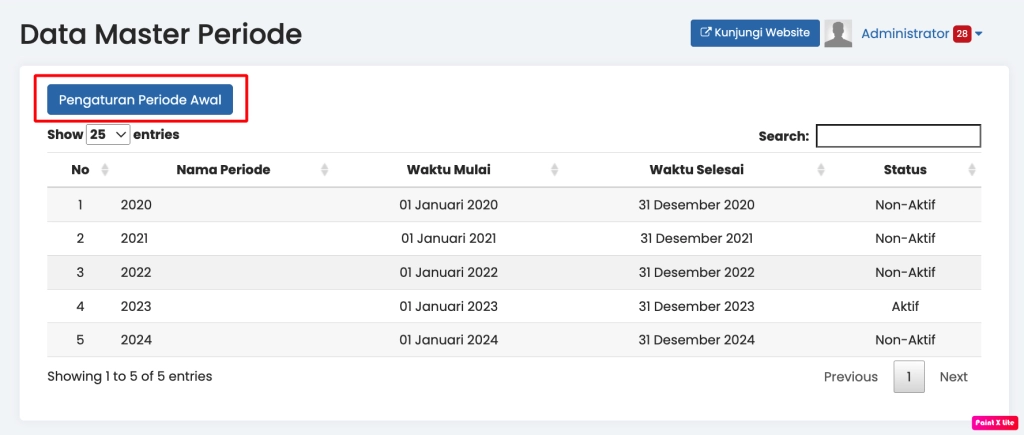Select page 1 in pagination
The width and height of the screenshot is (1024, 435).
coord(909,377)
